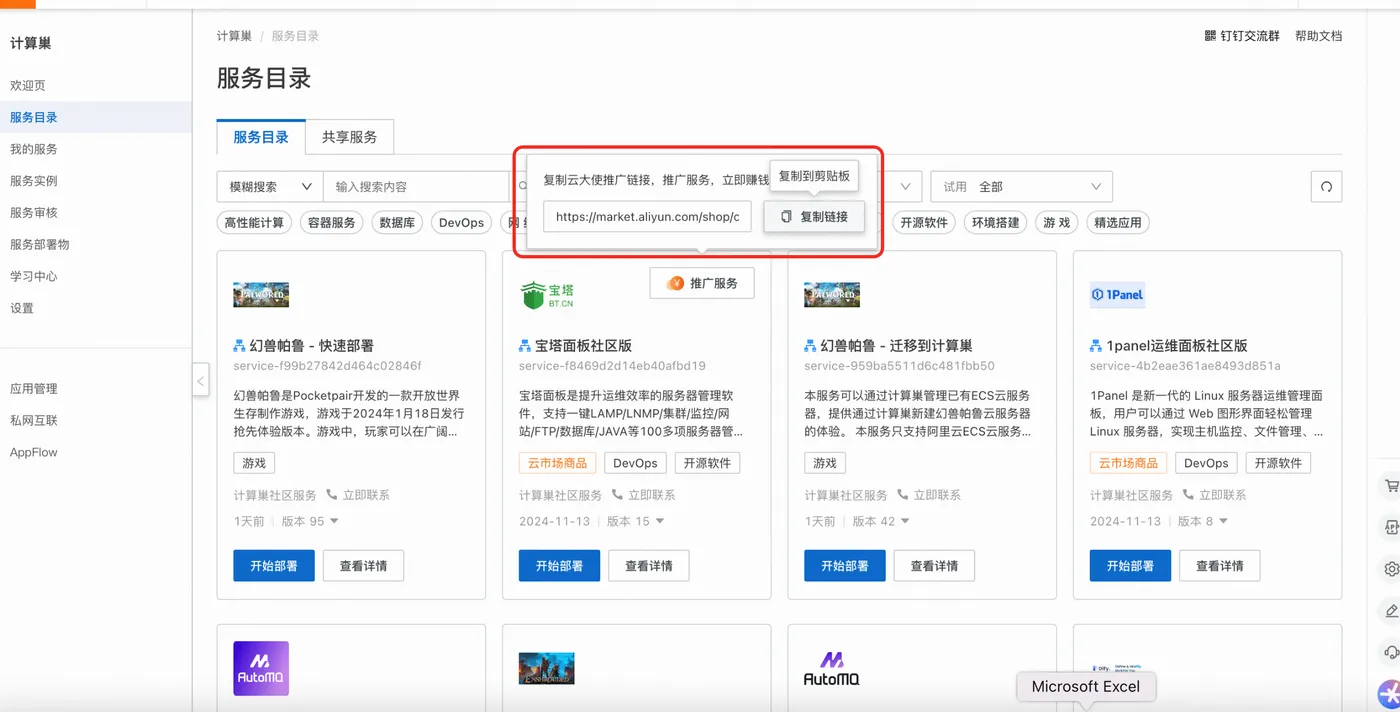Filter by DevOps category tag in filter row

coord(461,223)
